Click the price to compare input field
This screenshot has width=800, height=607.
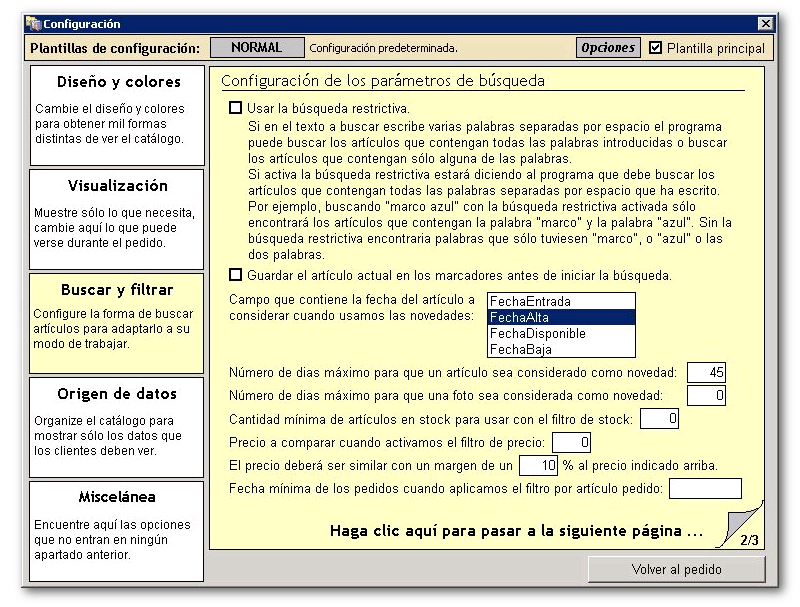pyautogui.click(x=571, y=442)
